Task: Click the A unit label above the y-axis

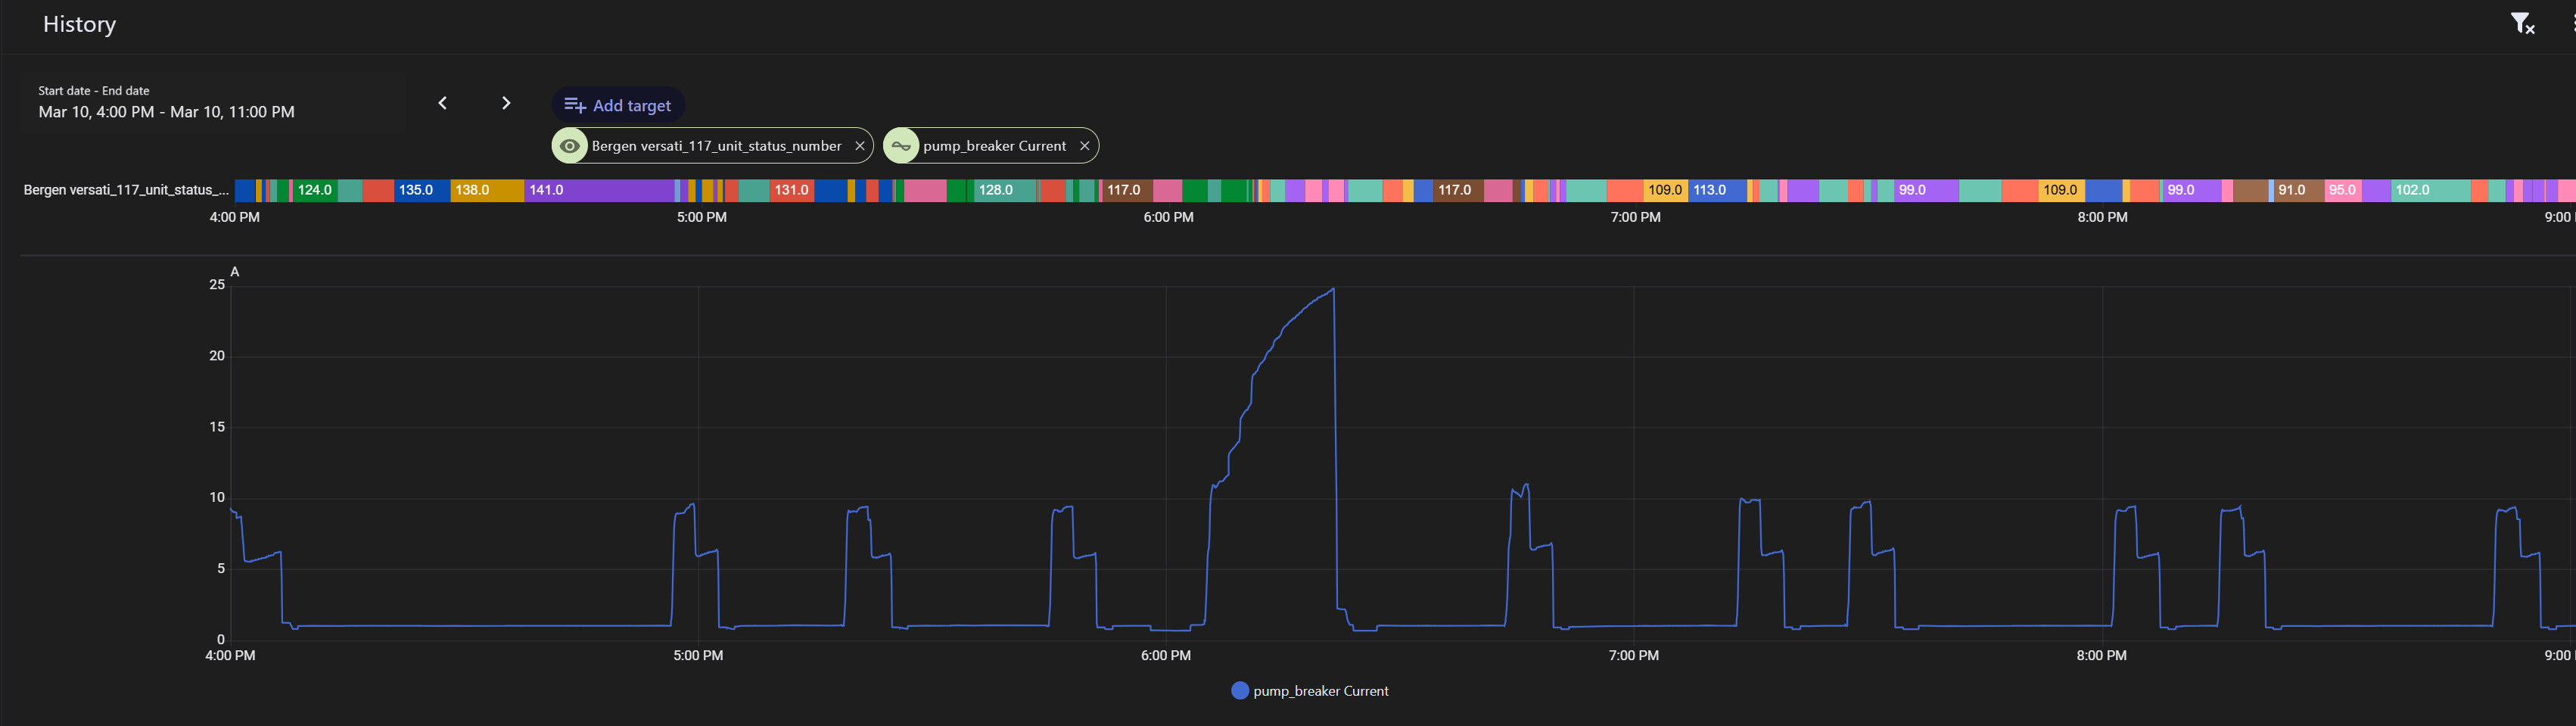Action: [235, 272]
